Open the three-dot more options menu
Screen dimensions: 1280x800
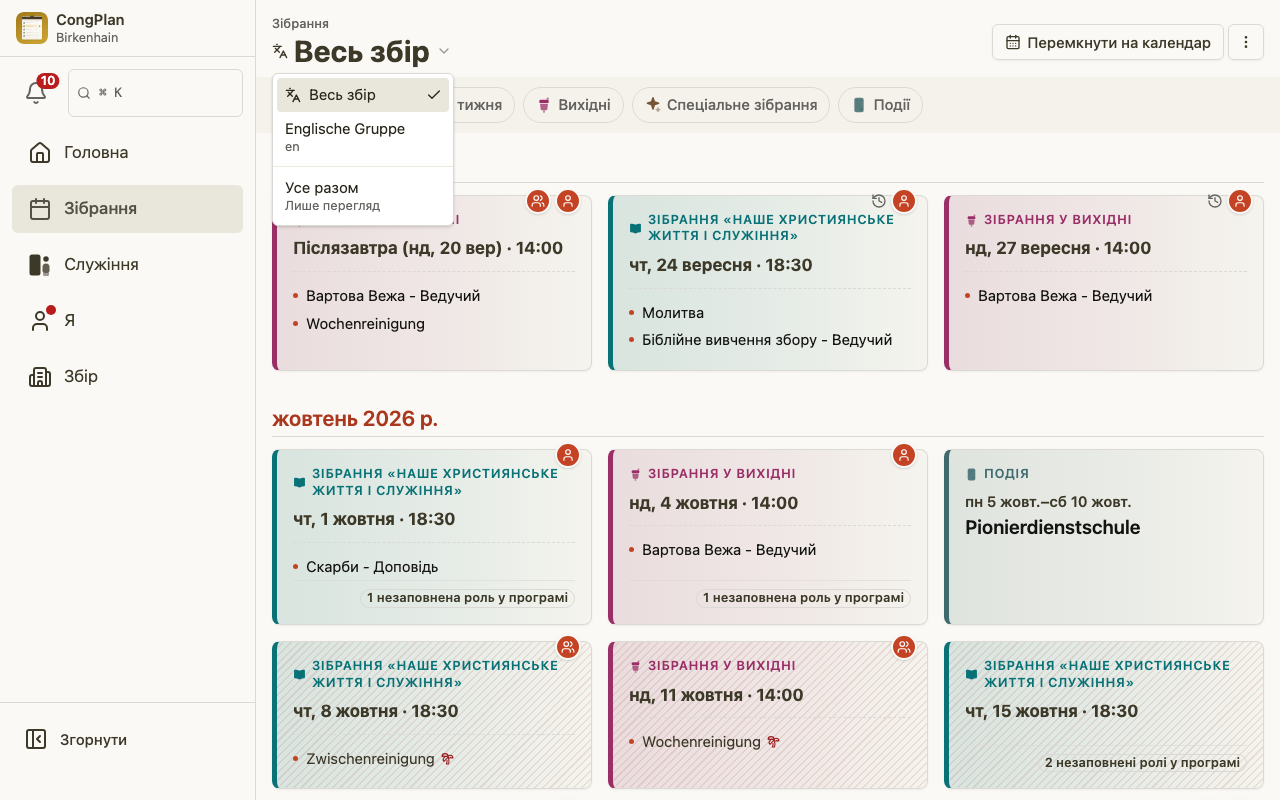click(x=1246, y=42)
